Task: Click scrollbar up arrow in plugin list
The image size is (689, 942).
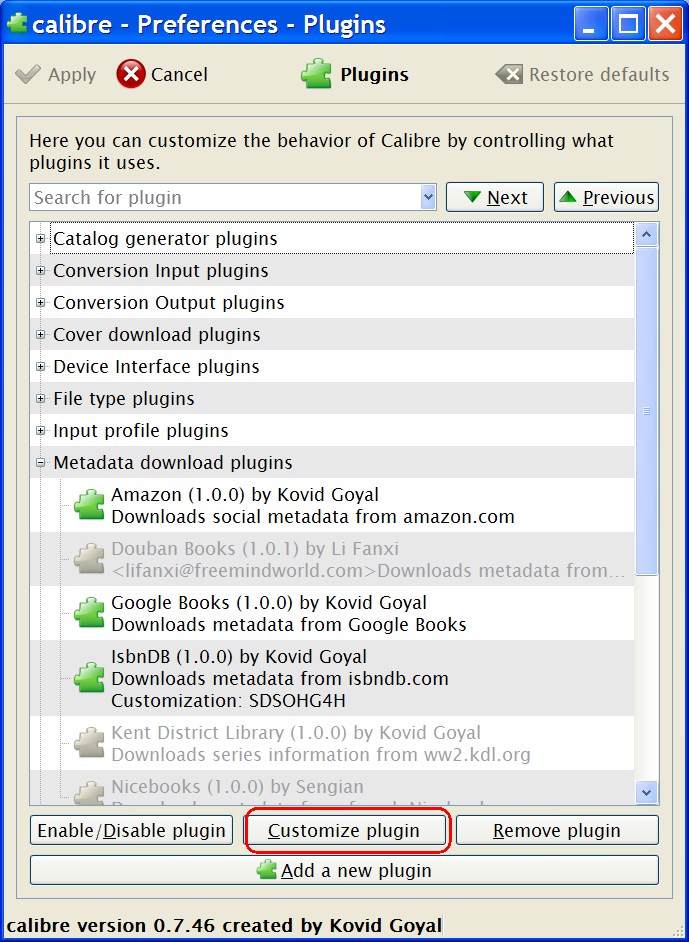Action: click(646, 234)
